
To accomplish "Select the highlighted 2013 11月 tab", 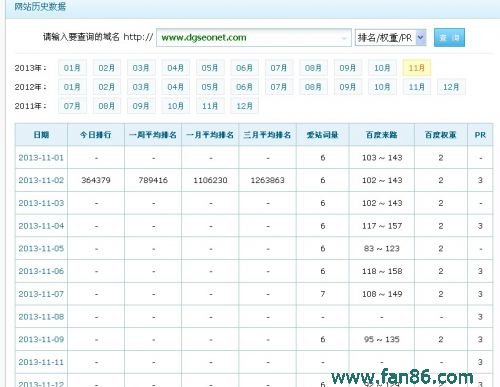I will 417,68.
